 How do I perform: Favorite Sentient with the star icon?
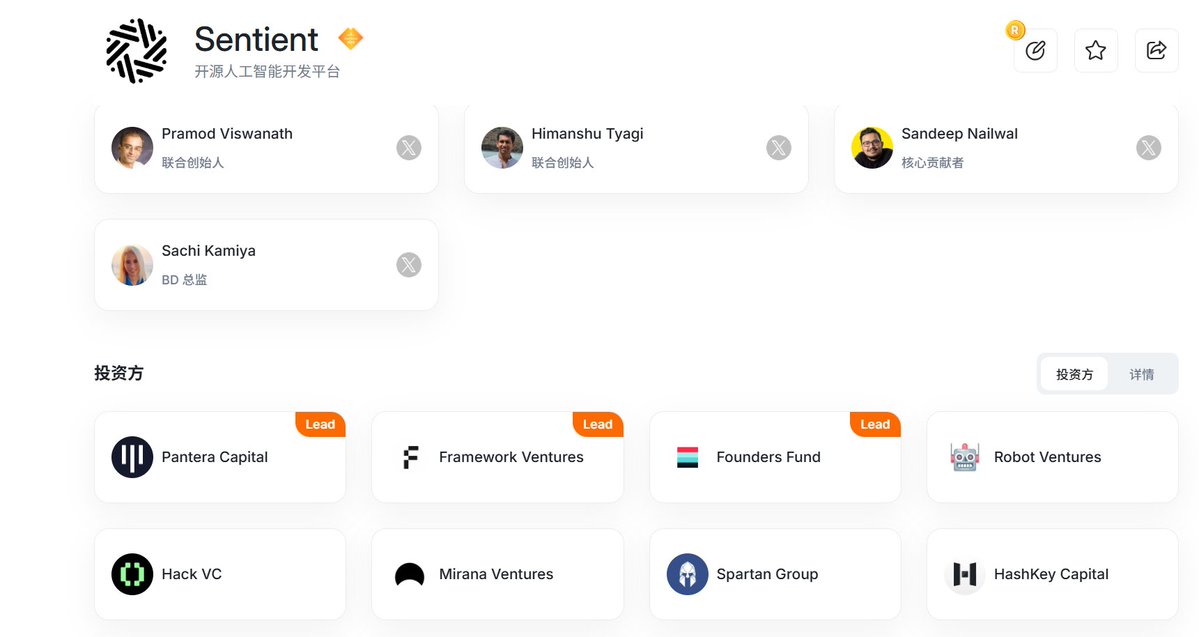(1096, 50)
